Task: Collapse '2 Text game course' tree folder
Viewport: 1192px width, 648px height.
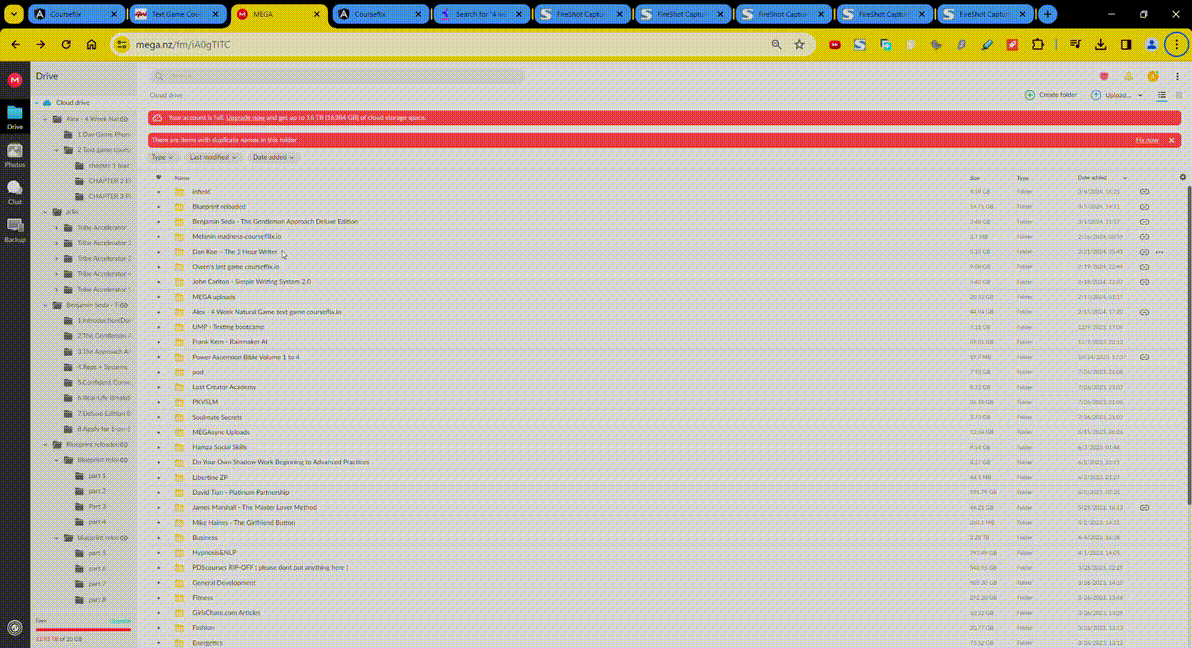Action: (57, 150)
